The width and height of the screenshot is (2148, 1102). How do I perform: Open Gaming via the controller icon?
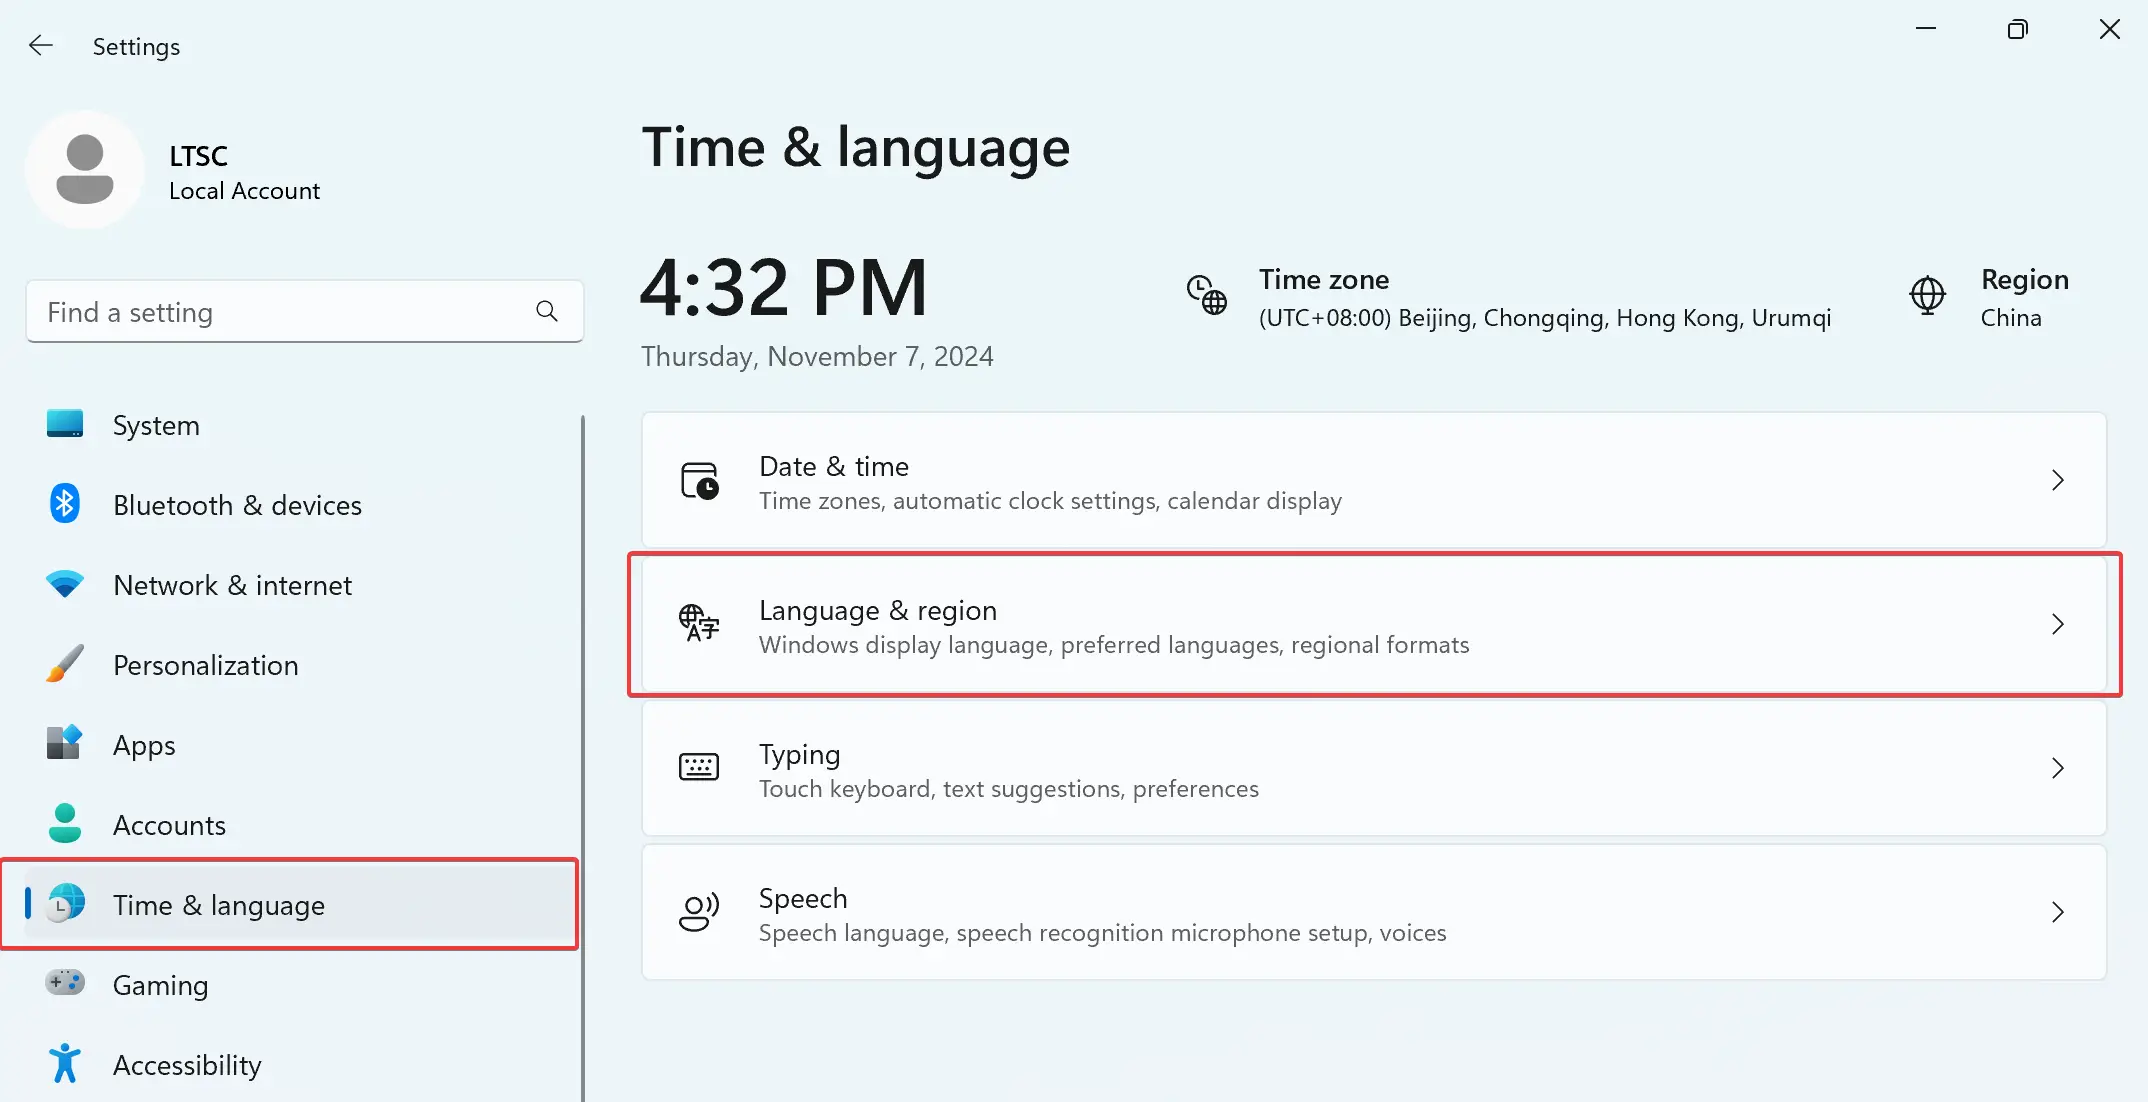[x=64, y=984]
